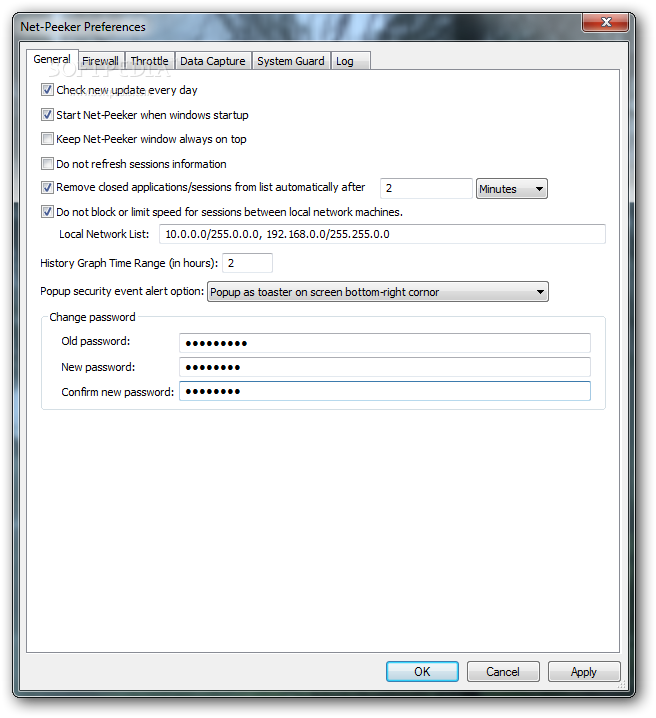The image size is (656, 718).
Task: Open the Minutes time unit dropdown
Action: click(512, 189)
